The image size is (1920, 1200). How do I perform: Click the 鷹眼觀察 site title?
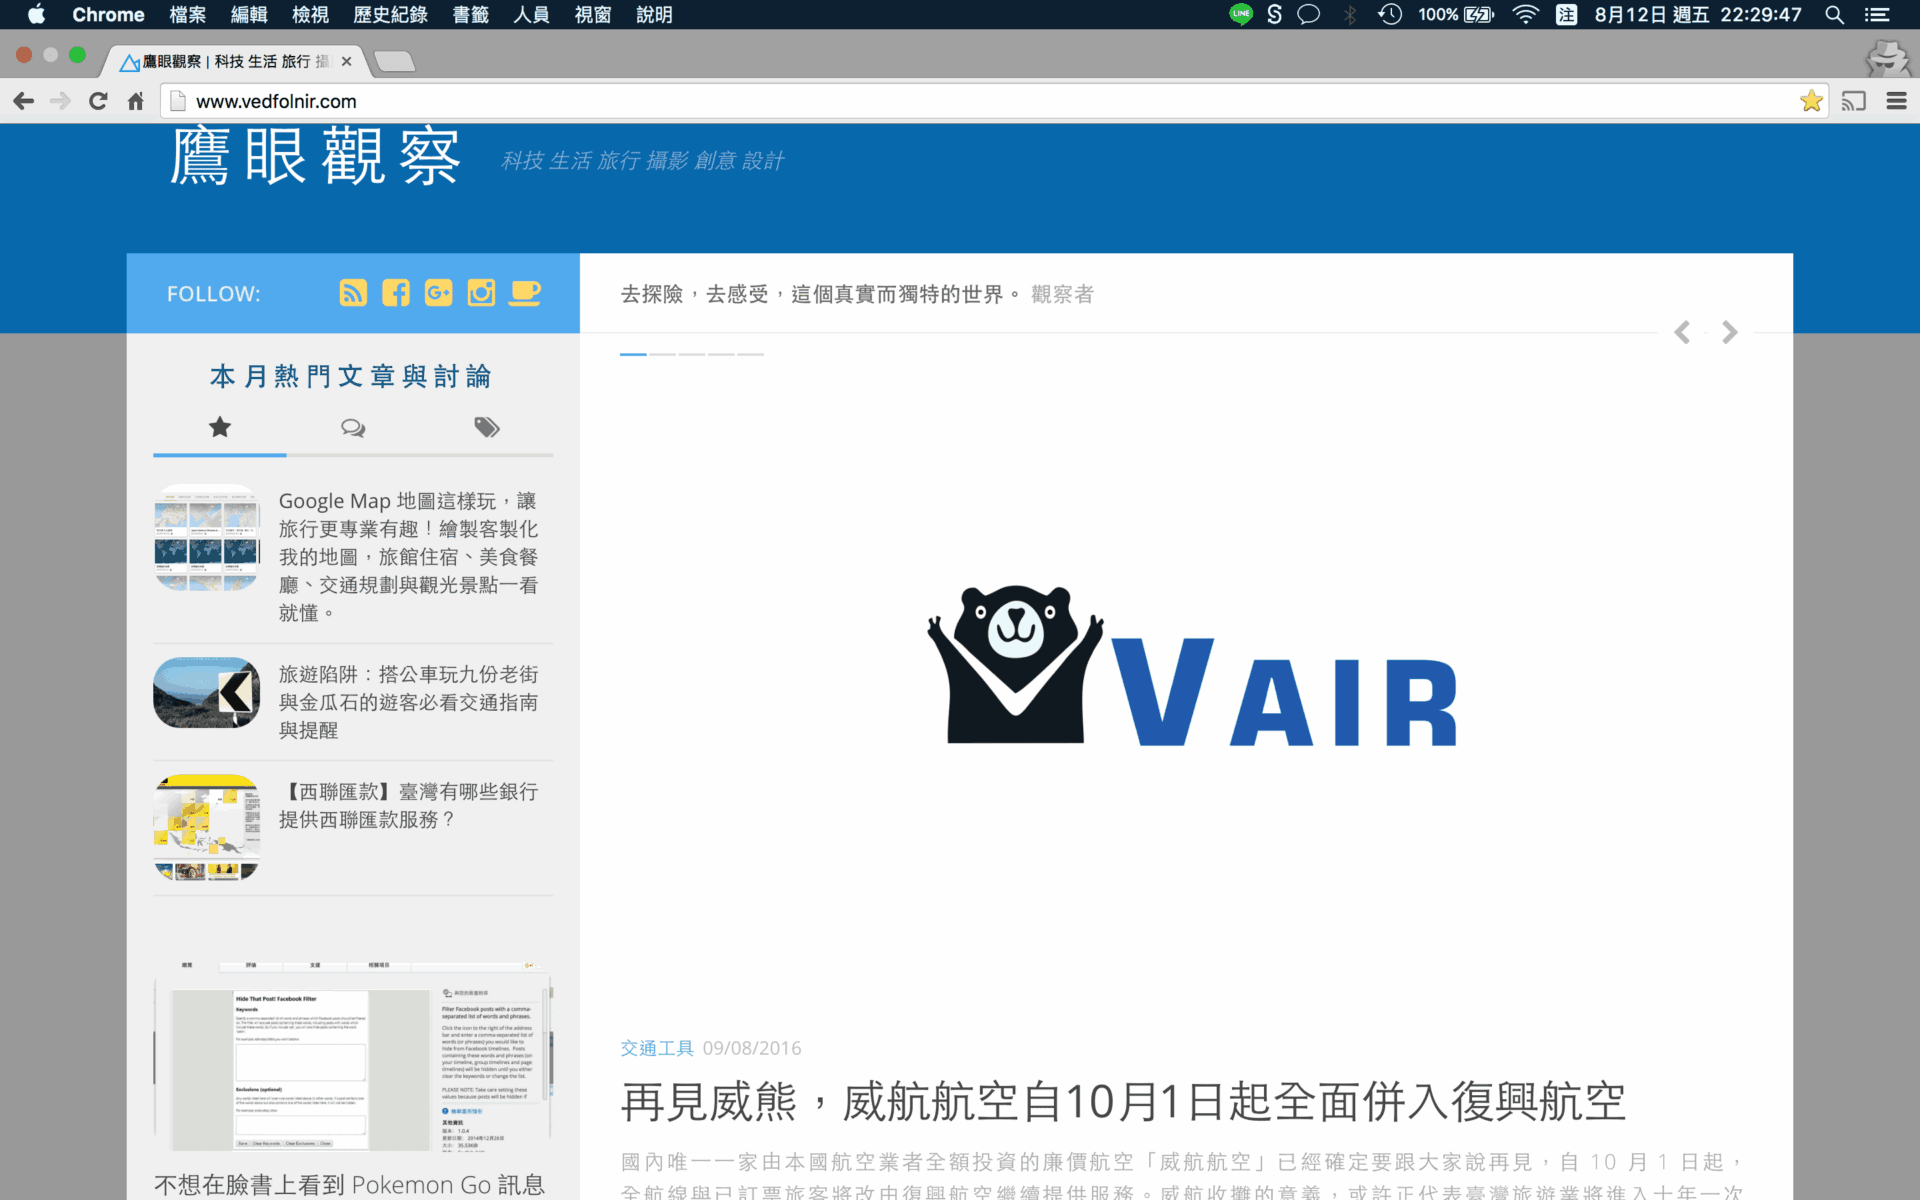pyautogui.click(x=315, y=157)
